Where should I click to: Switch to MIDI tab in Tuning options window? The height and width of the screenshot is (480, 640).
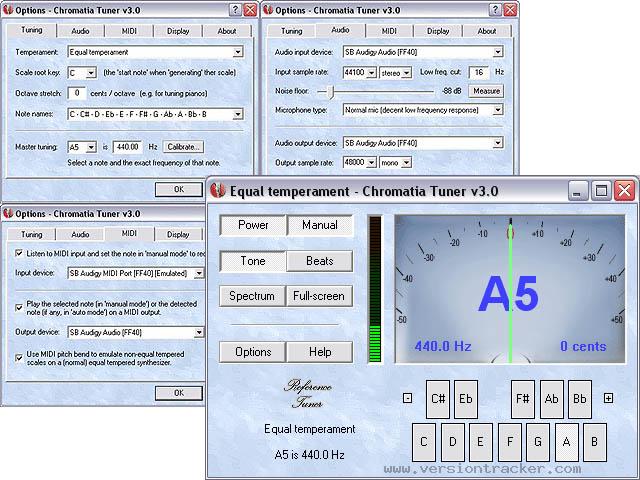point(129,31)
